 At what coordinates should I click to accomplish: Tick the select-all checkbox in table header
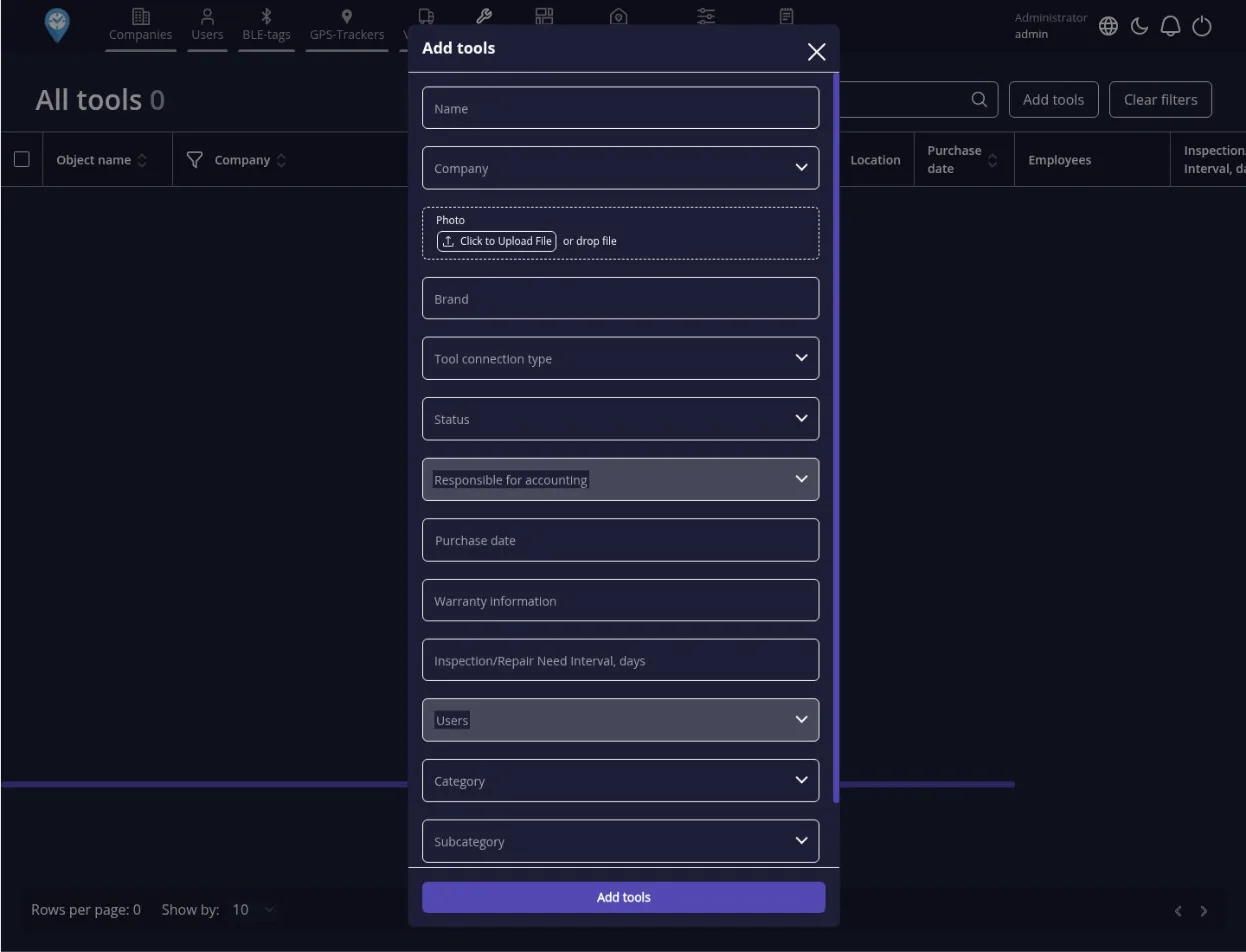tap(21, 159)
